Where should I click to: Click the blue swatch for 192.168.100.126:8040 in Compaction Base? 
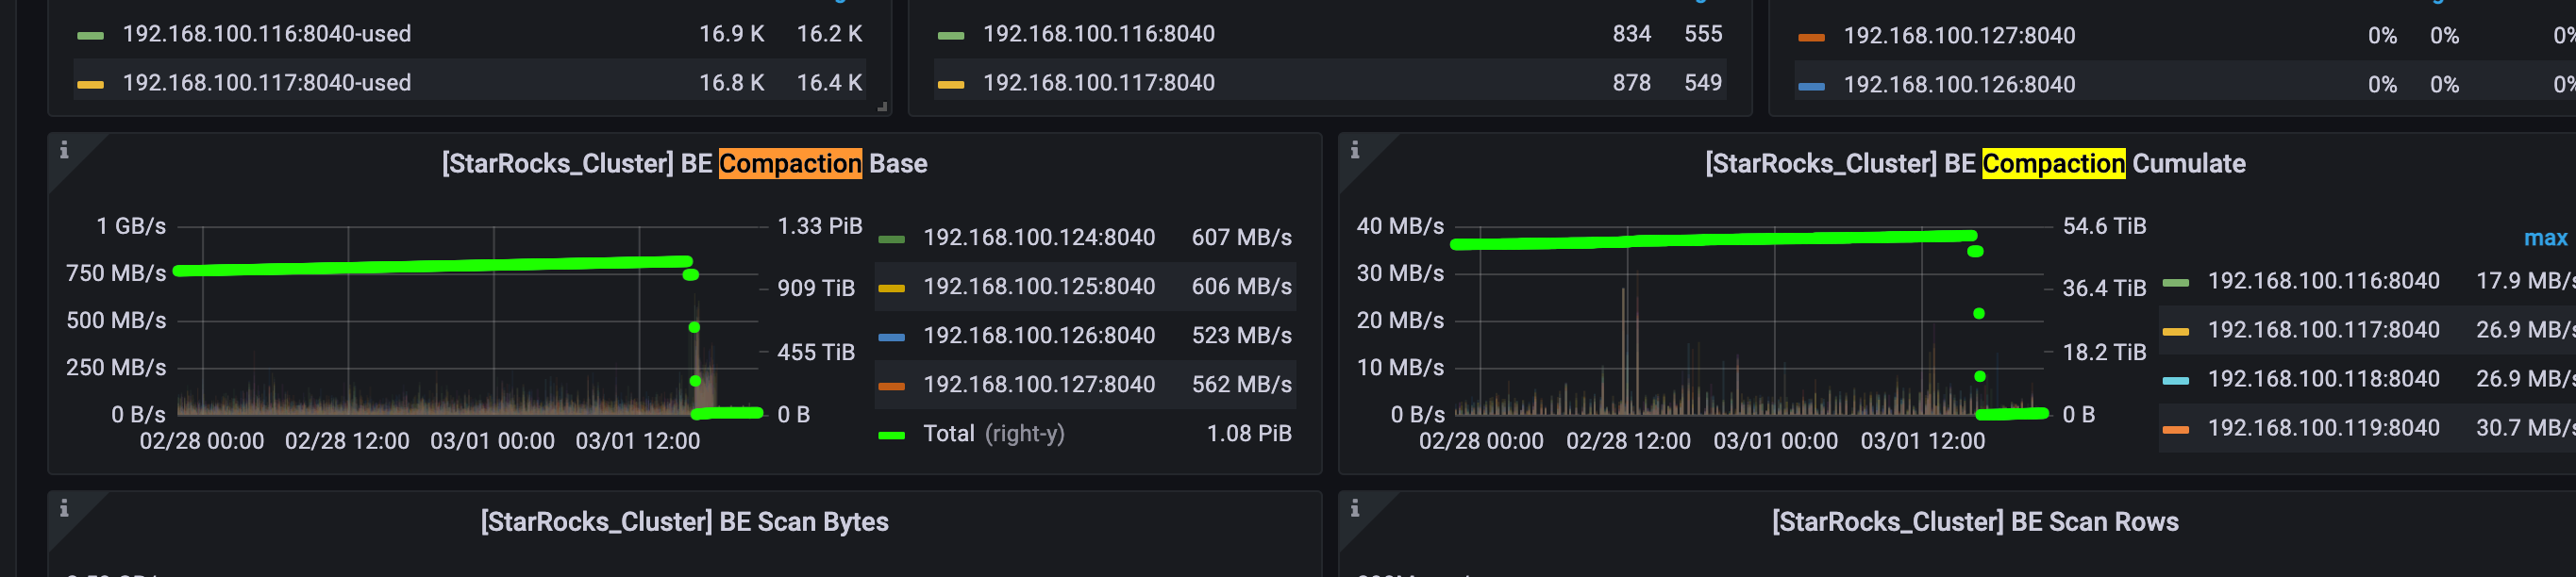(x=891, y=337)
